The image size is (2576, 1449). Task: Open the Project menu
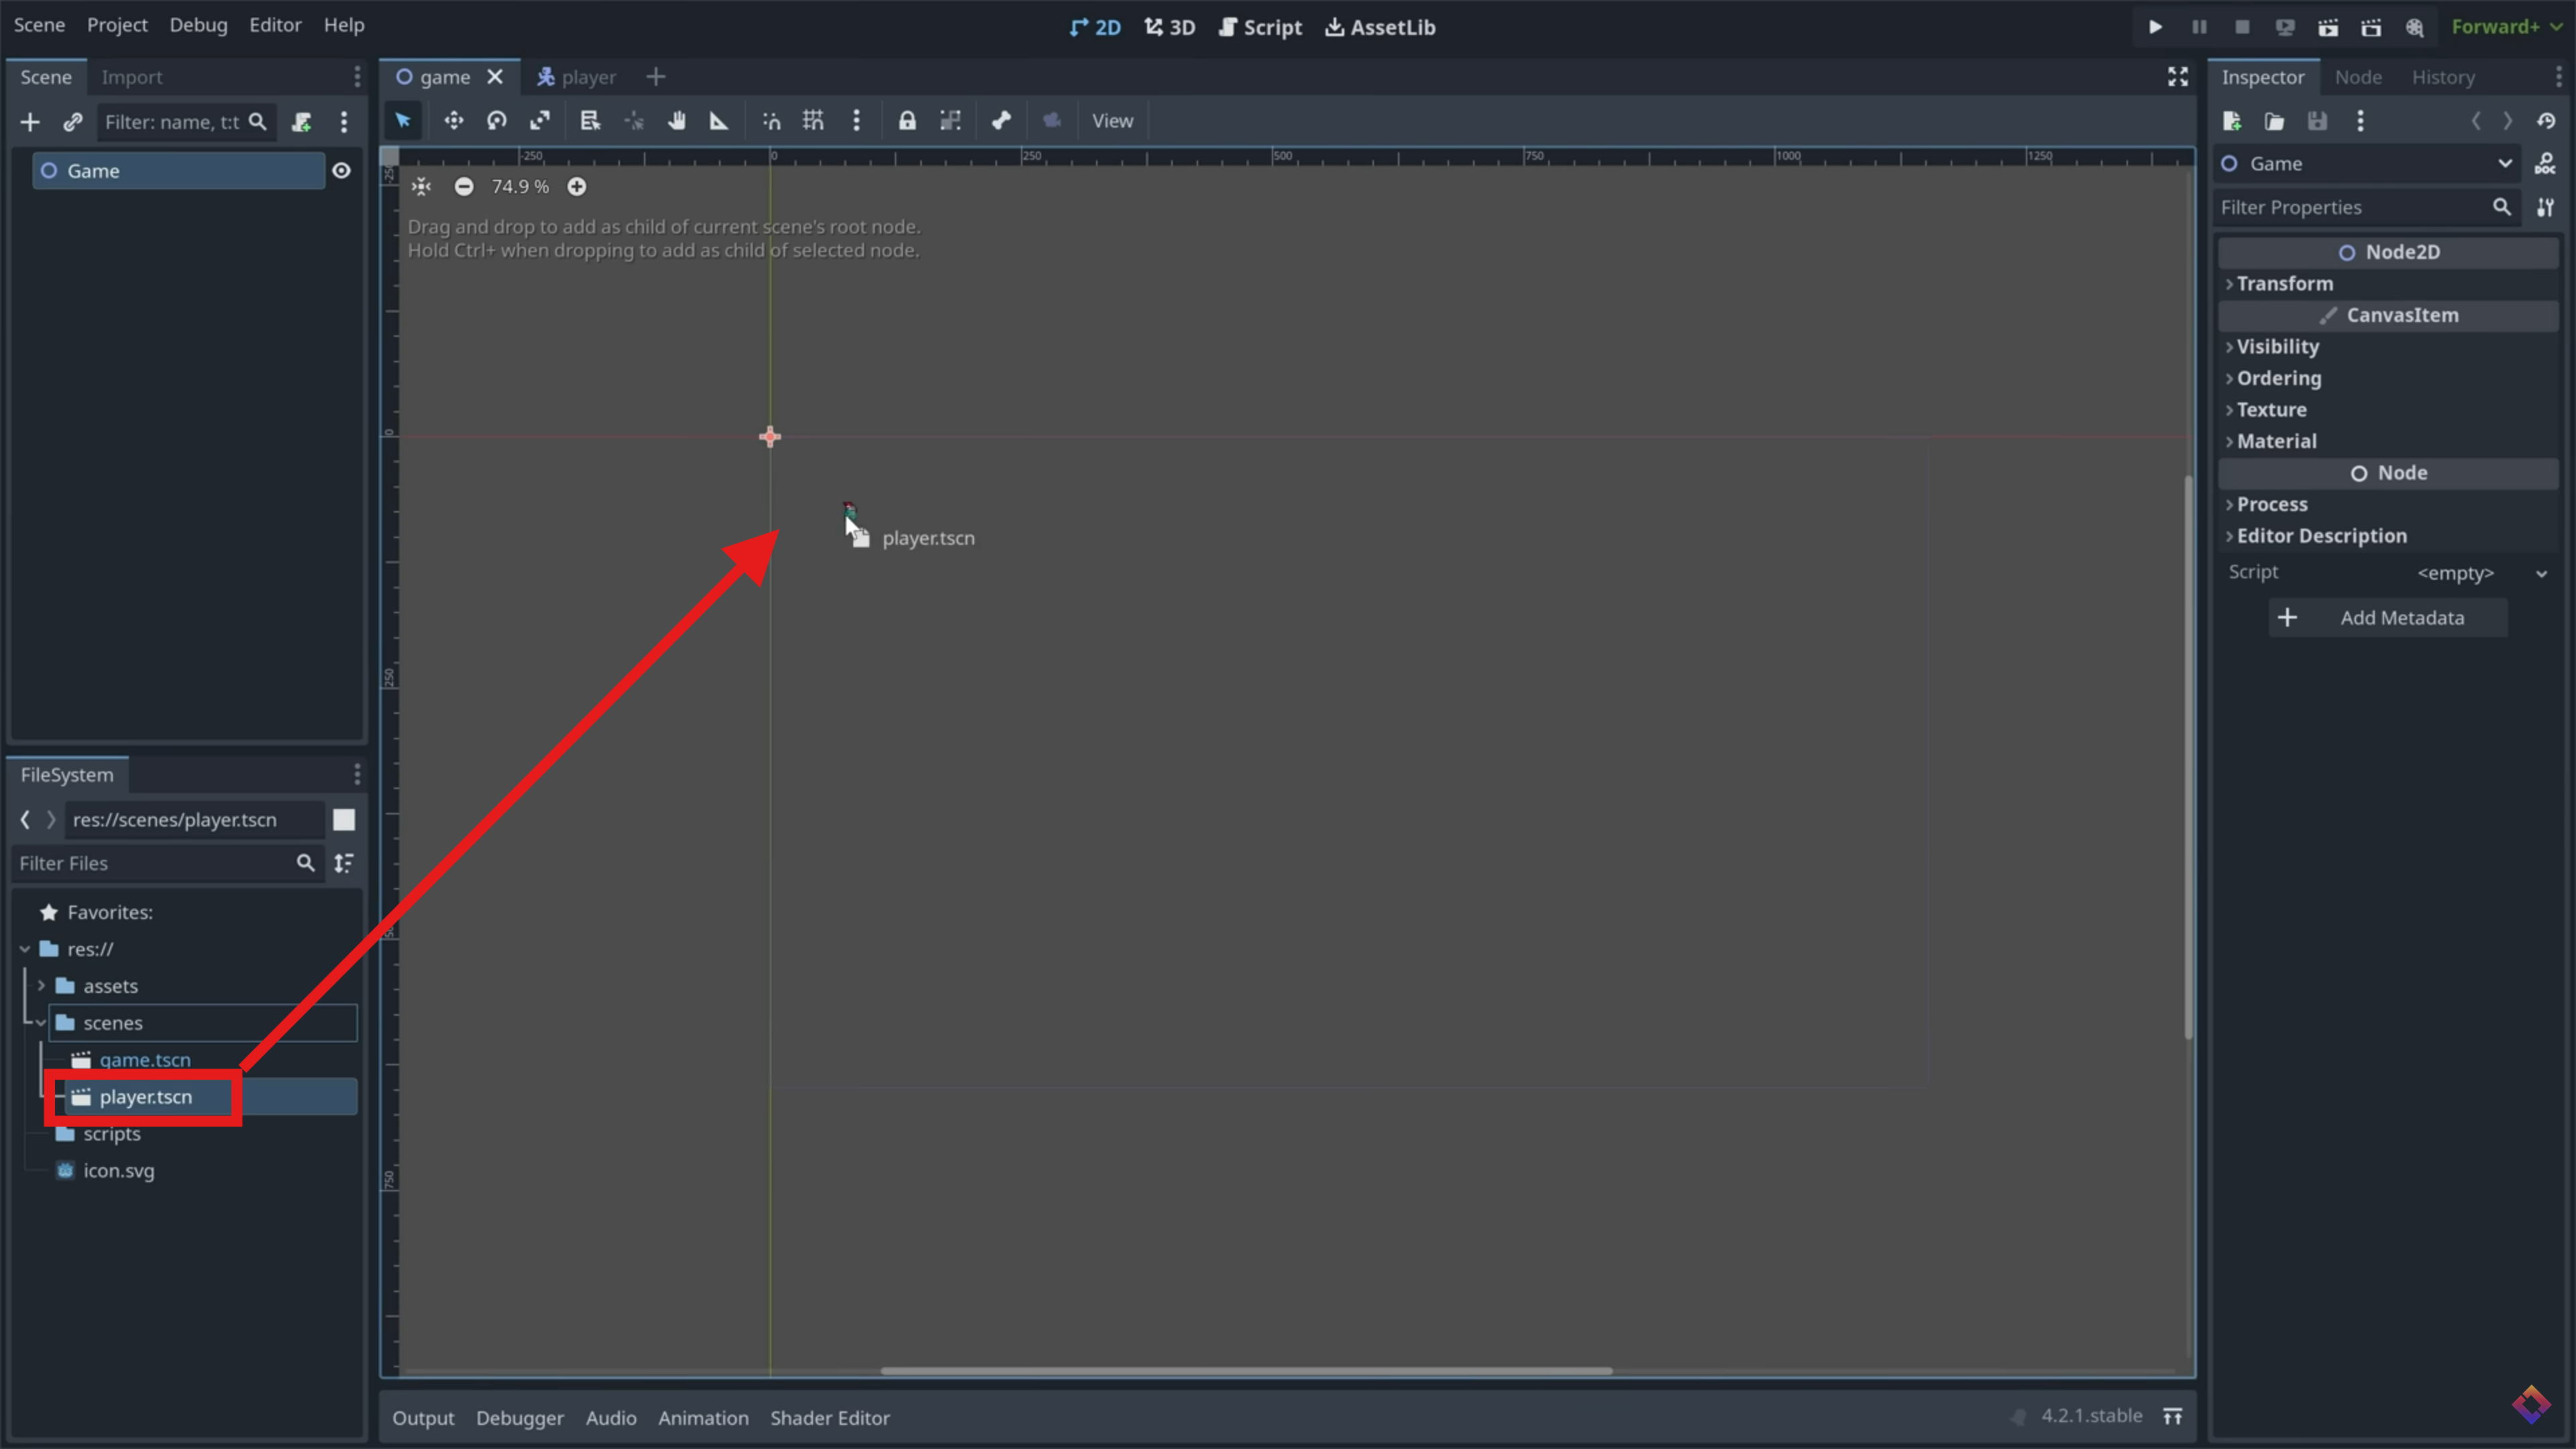coord(117,25)
